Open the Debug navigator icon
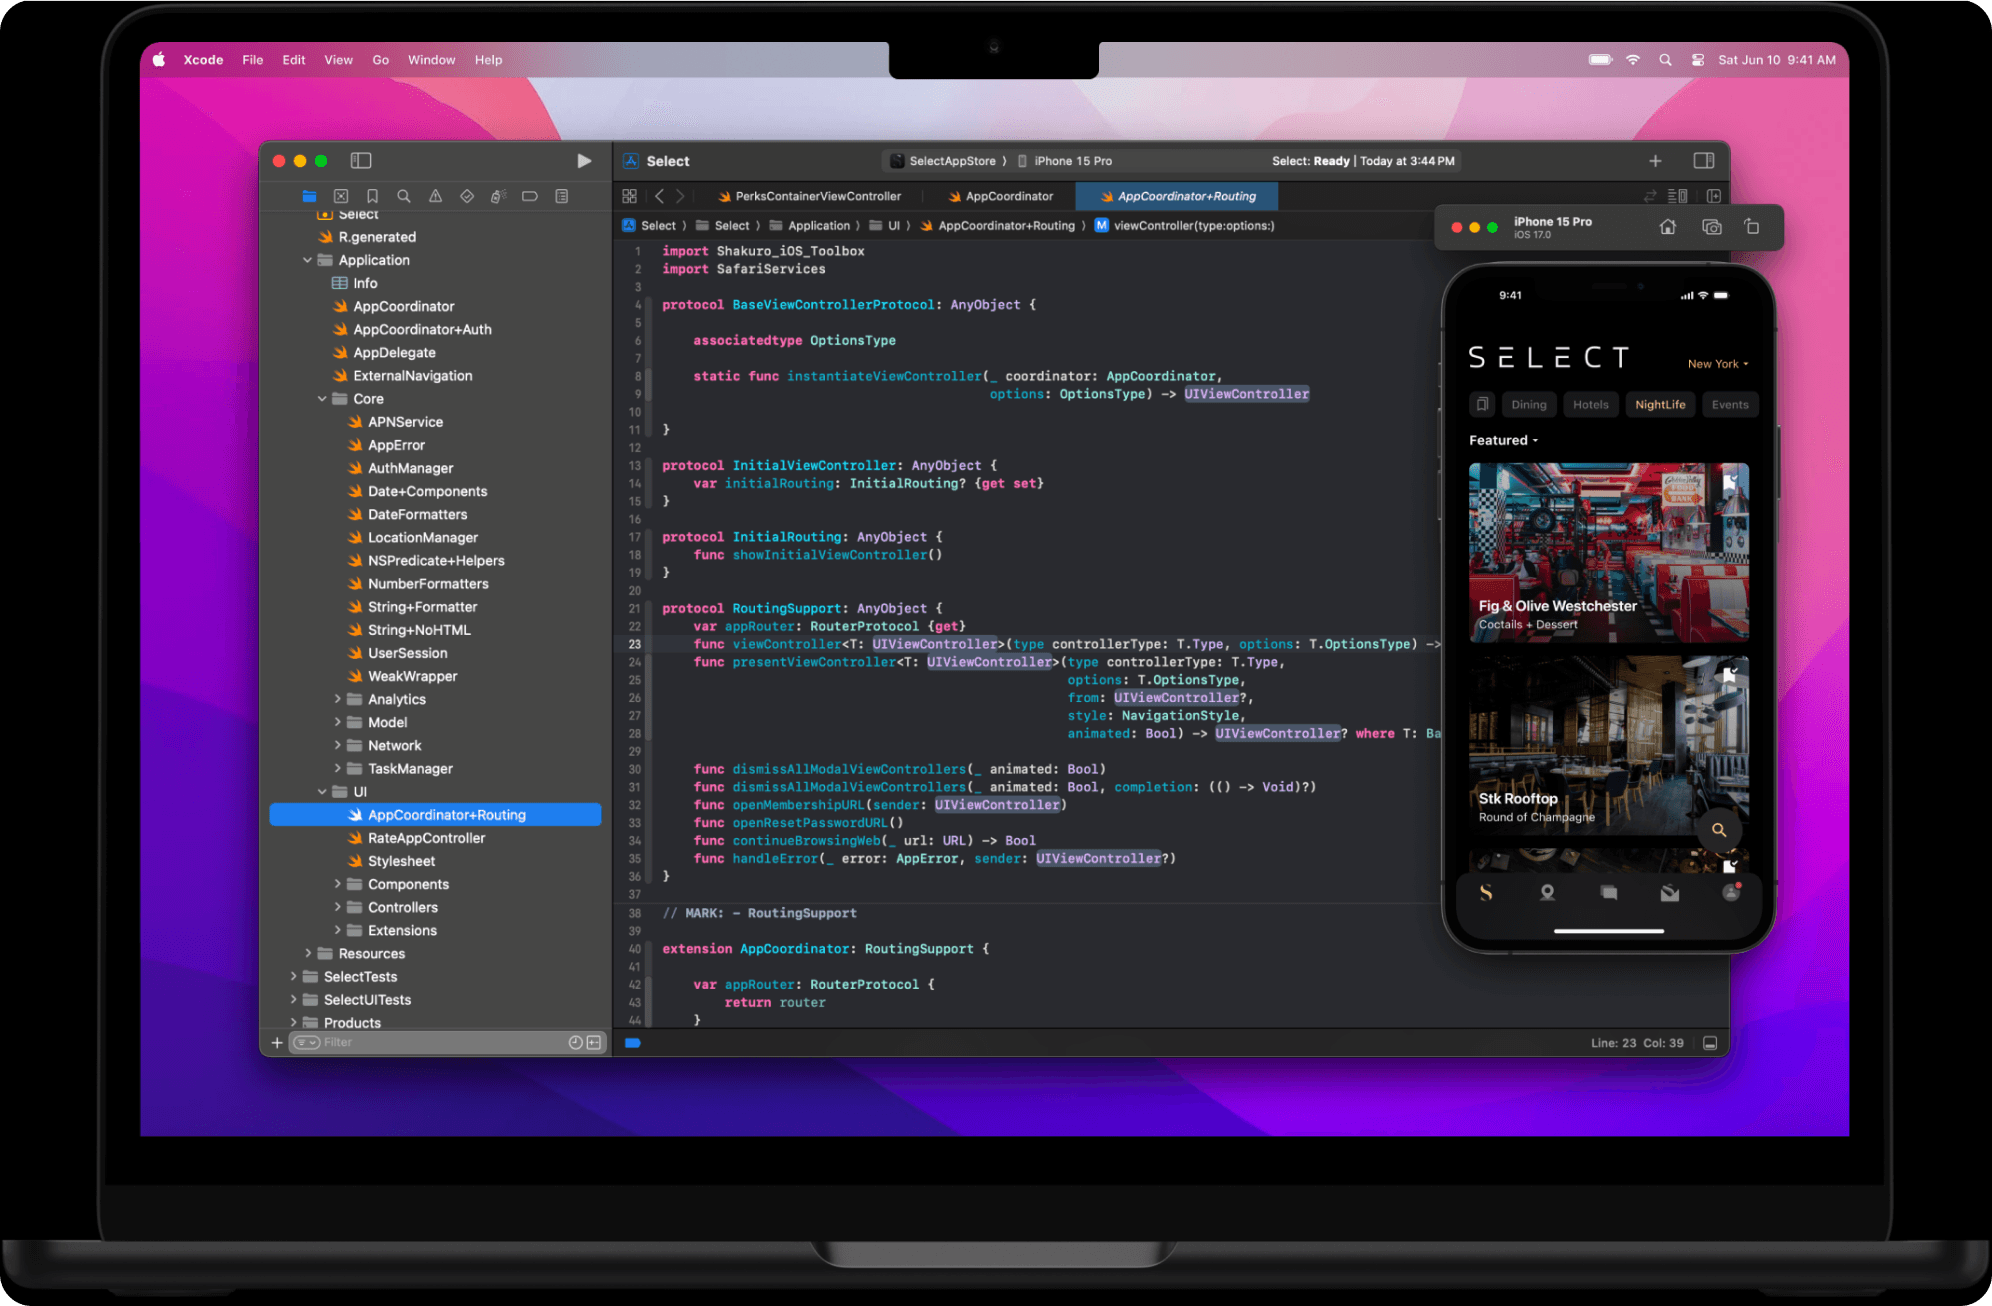This screenshot has width=1992, height=1306. pyautogui.click(x=498, y=196)
